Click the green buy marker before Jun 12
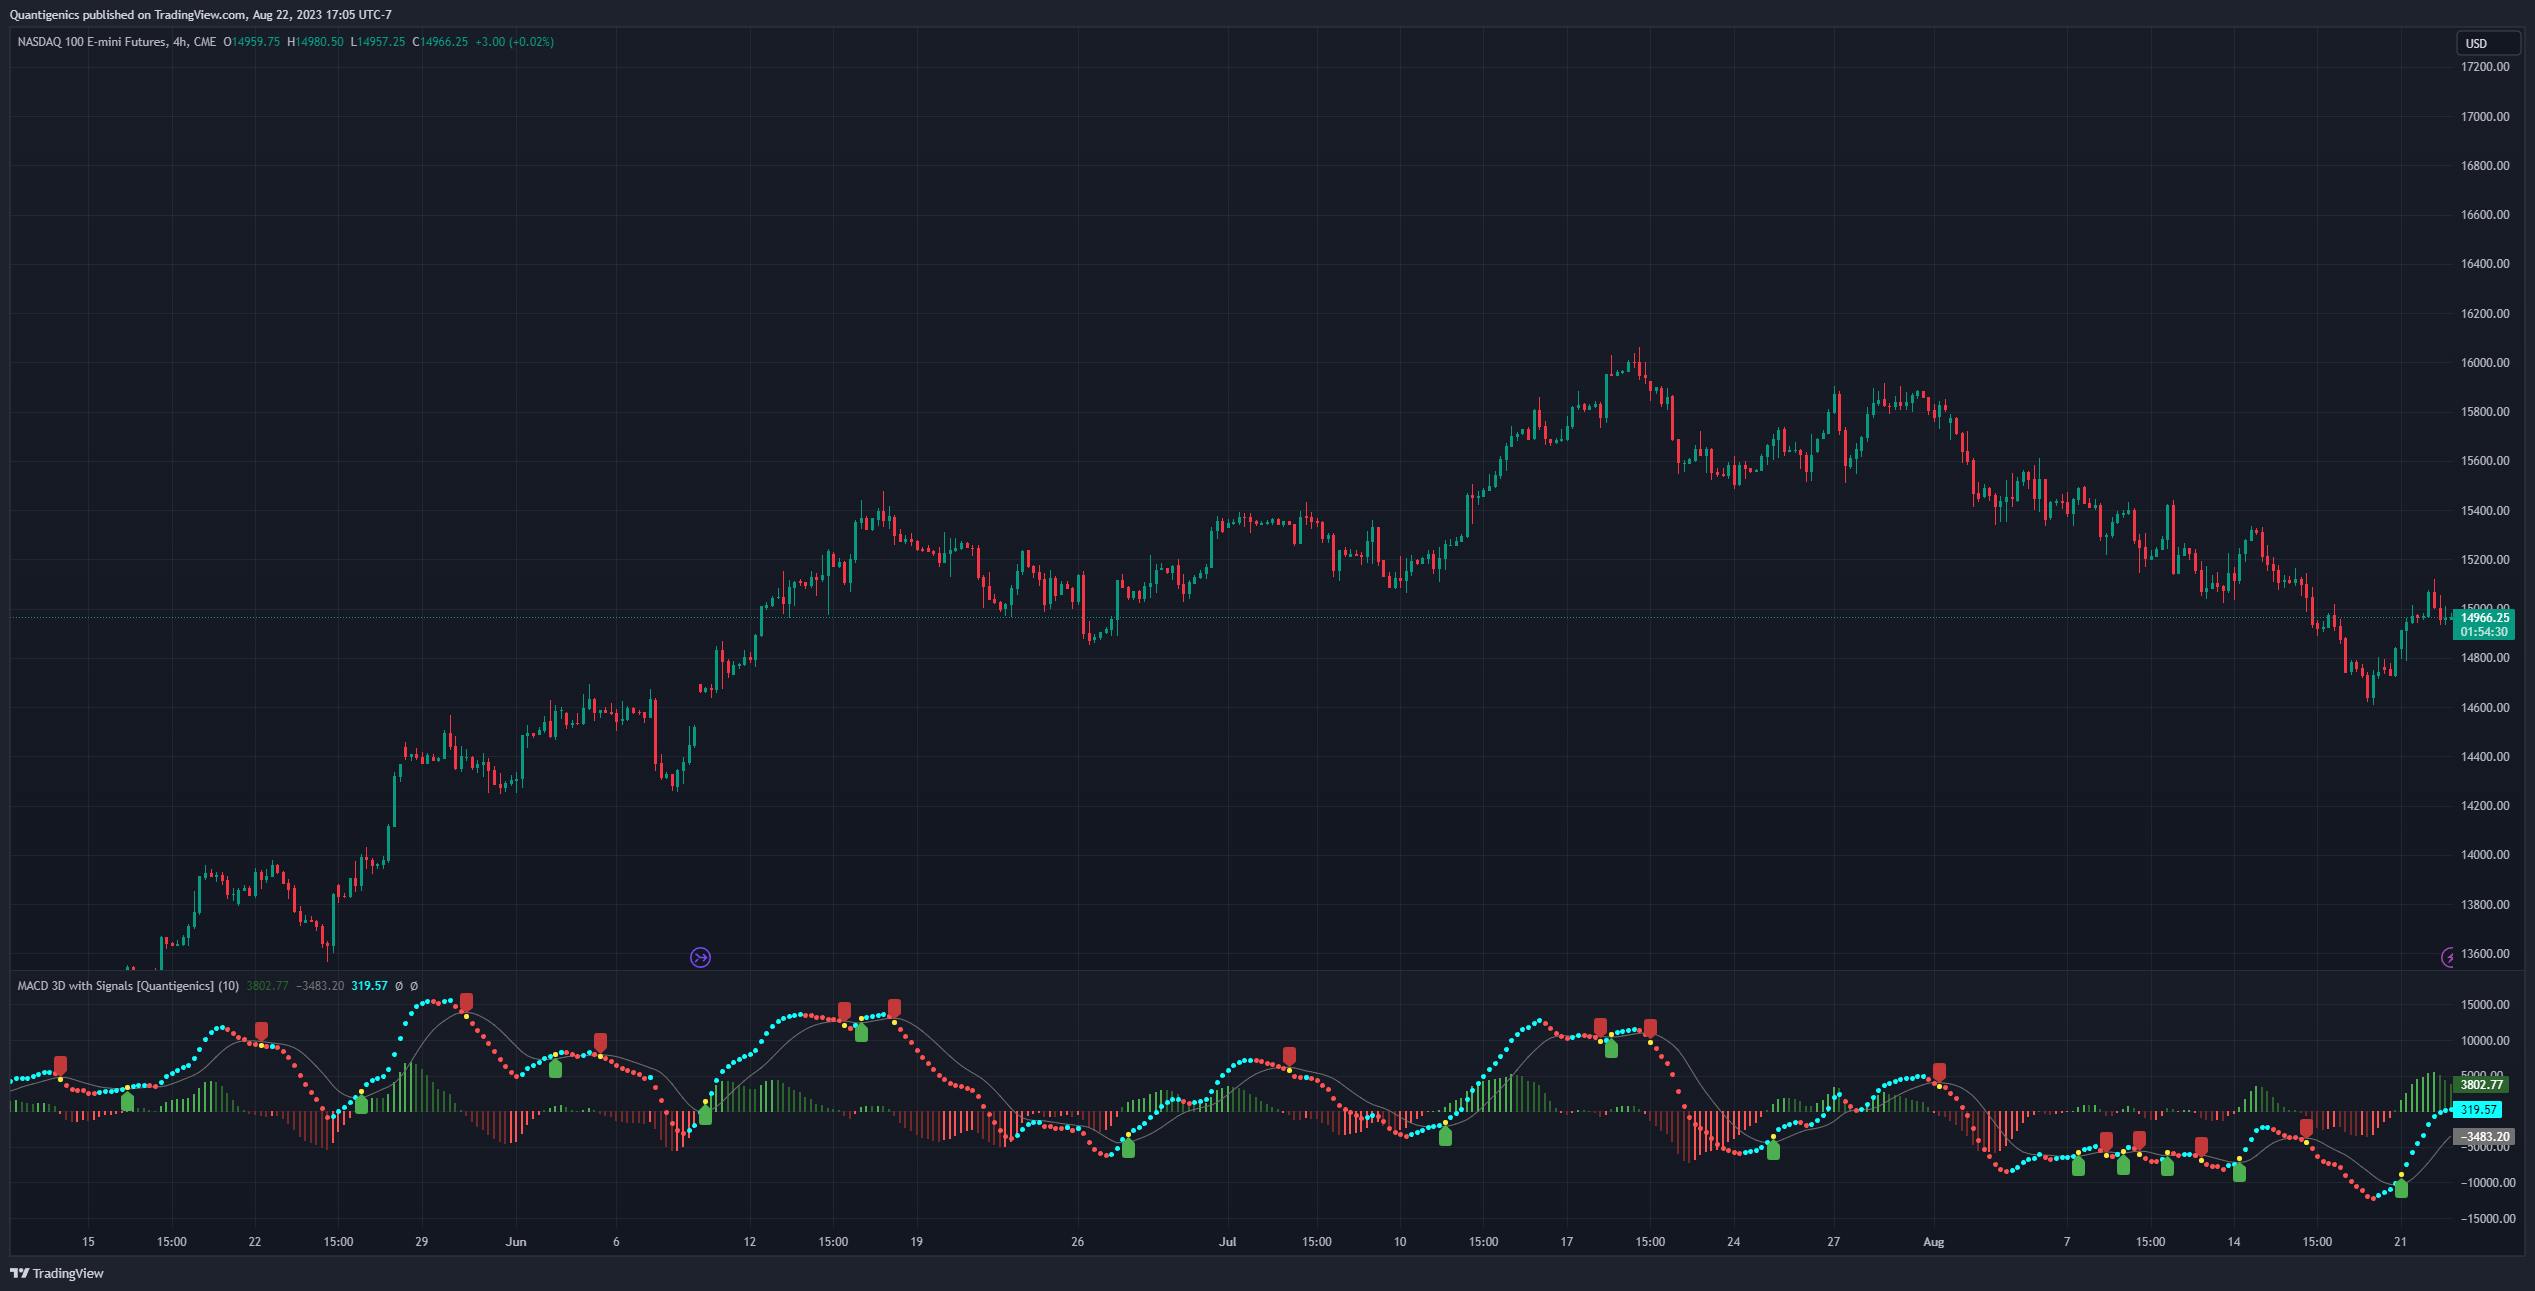The height and width of the screenshot is (1291, 2535). tap(705, 1116)
